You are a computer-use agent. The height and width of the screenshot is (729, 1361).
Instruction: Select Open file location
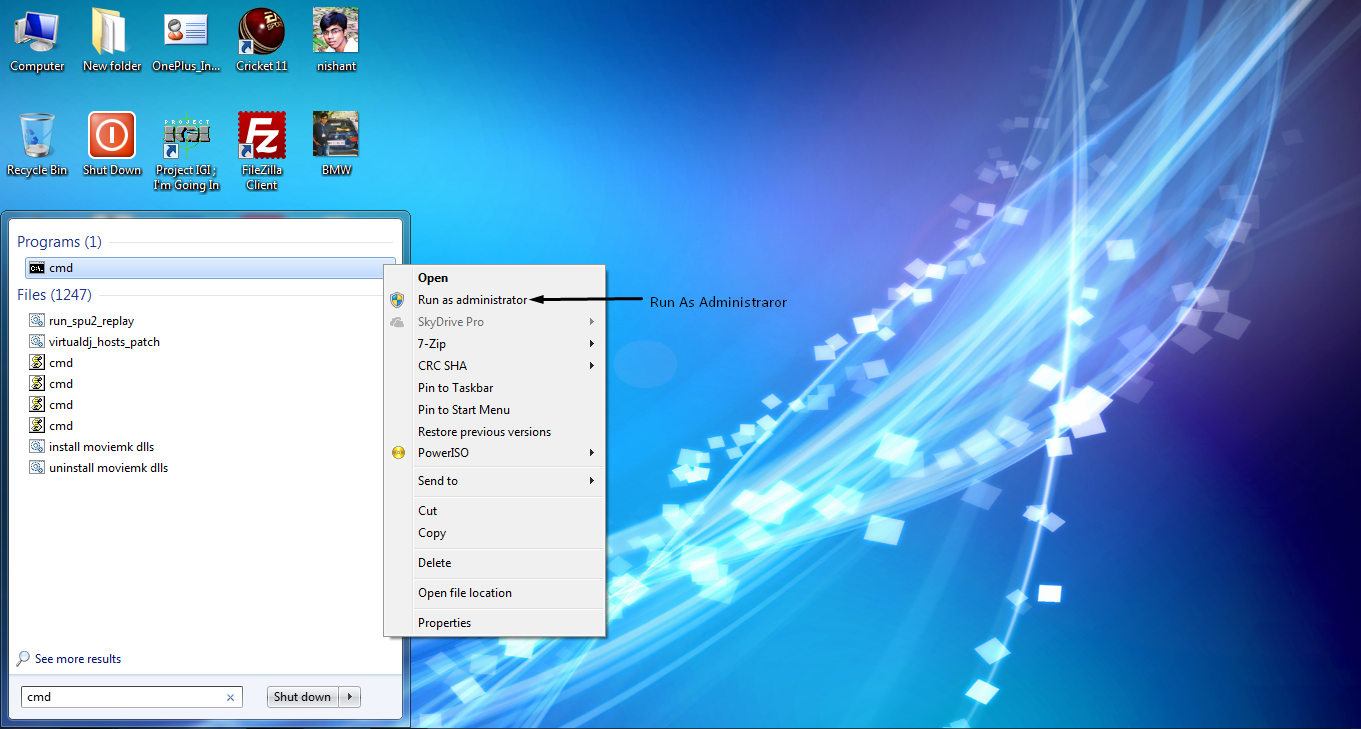(495, 593)
